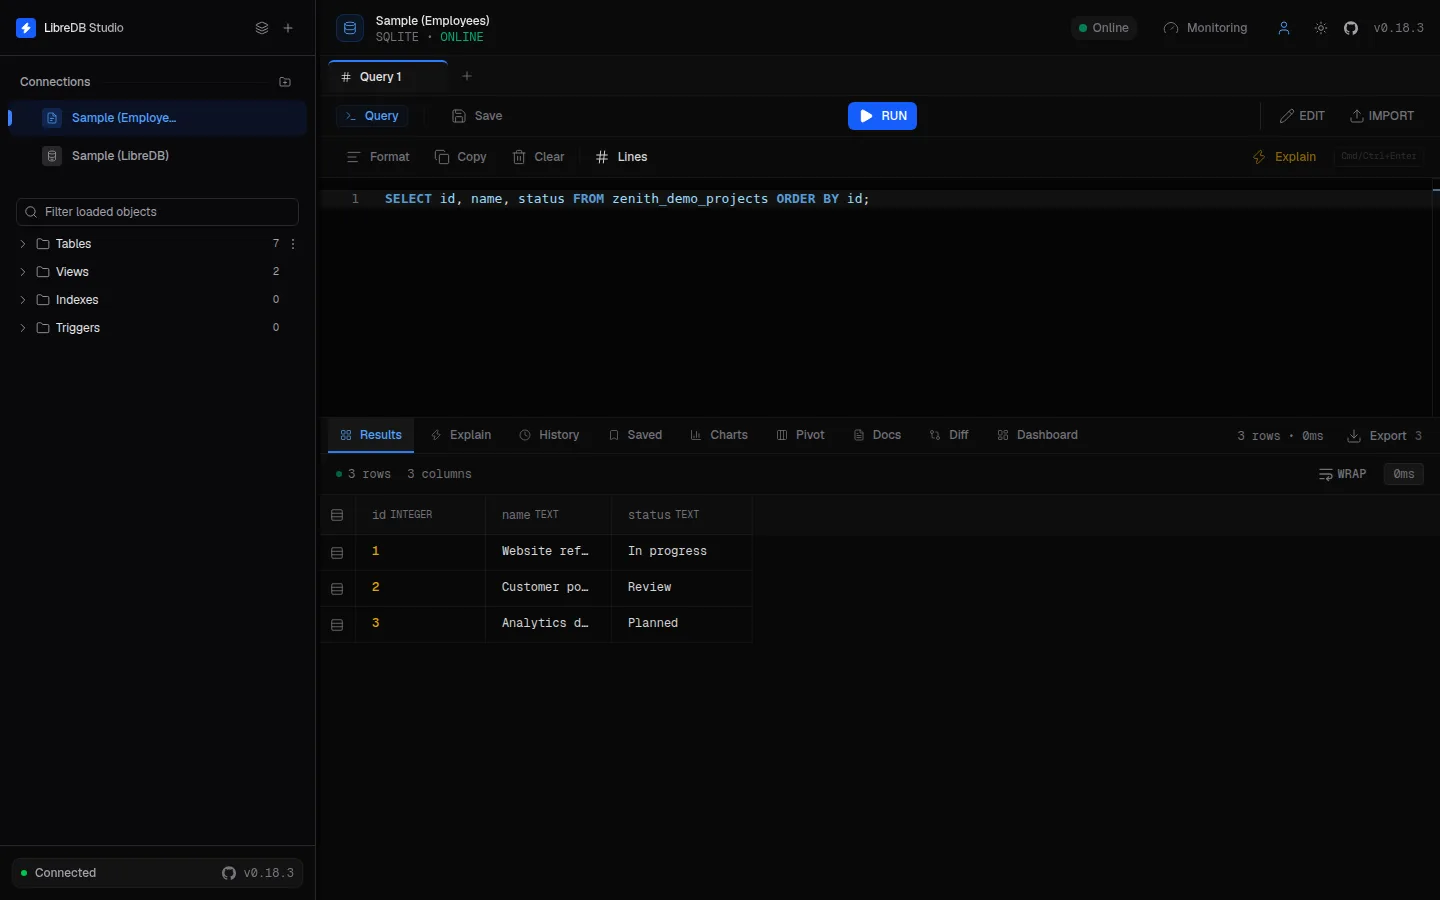
Task: Open the Charts tab
Action: point(719,435)
